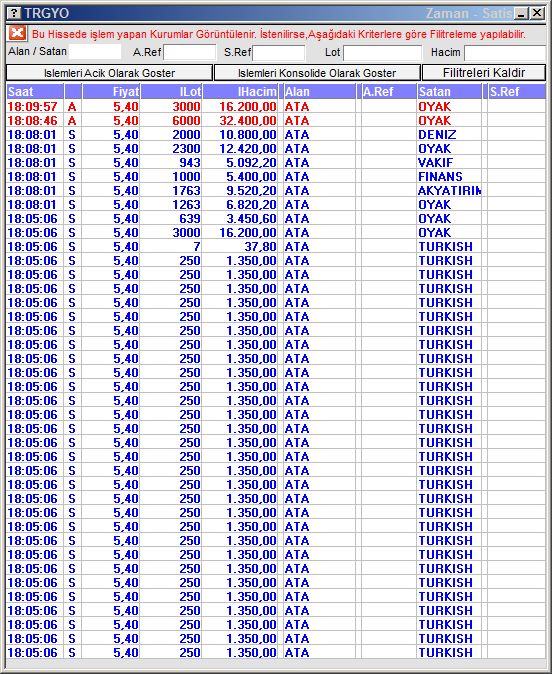Click the red X icon beside the info message
552x674 pixels.
coord(17,33)
